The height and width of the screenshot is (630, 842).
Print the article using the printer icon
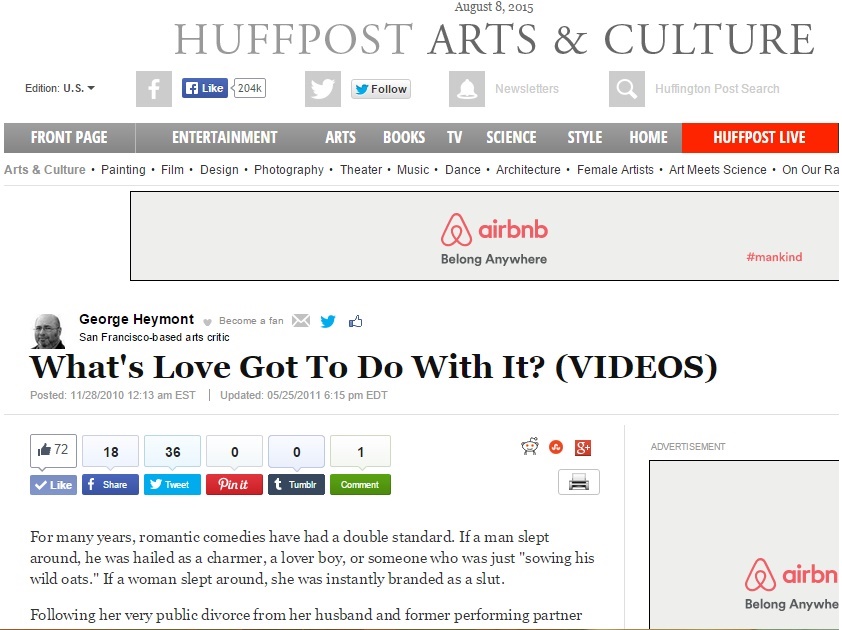(578, 482)
